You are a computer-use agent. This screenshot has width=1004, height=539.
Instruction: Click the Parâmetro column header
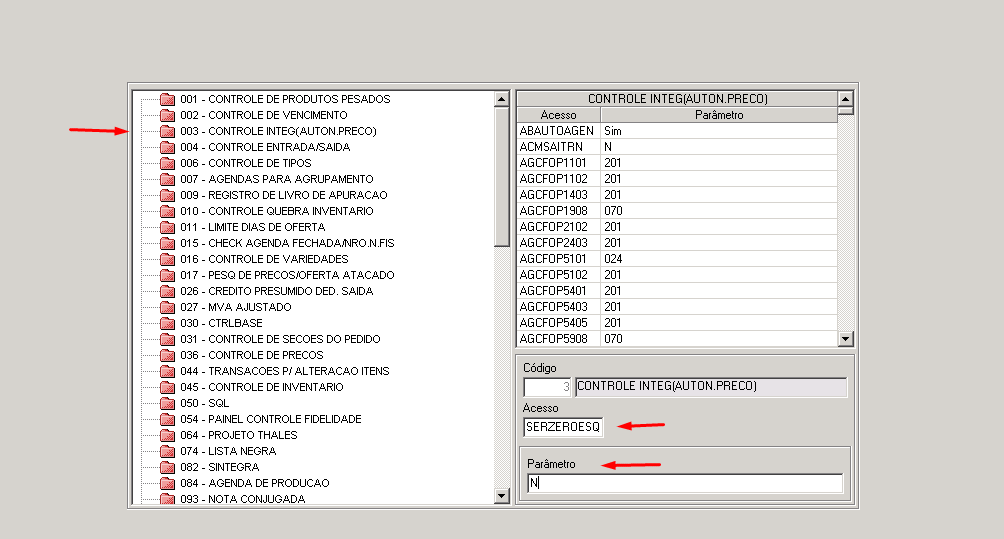[x=719, y=115]
